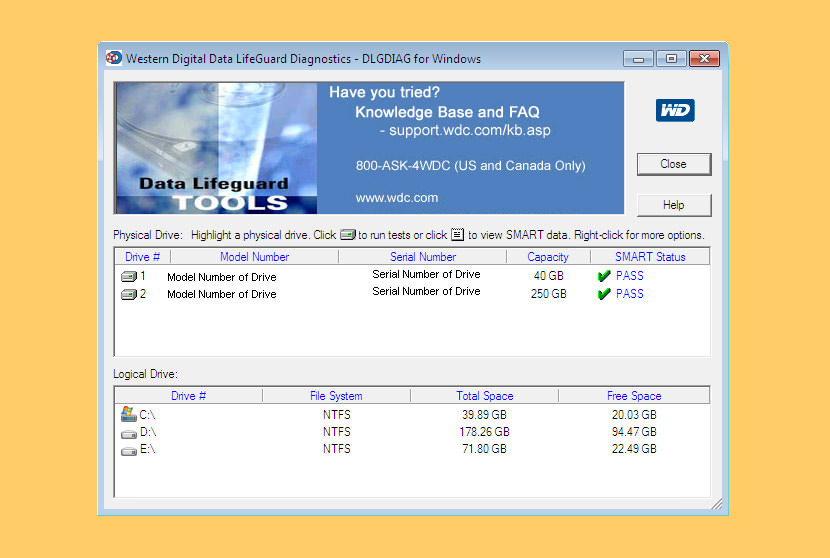Open the Help button
Screen dimensions: 830x558
click(x=674, y=205)
